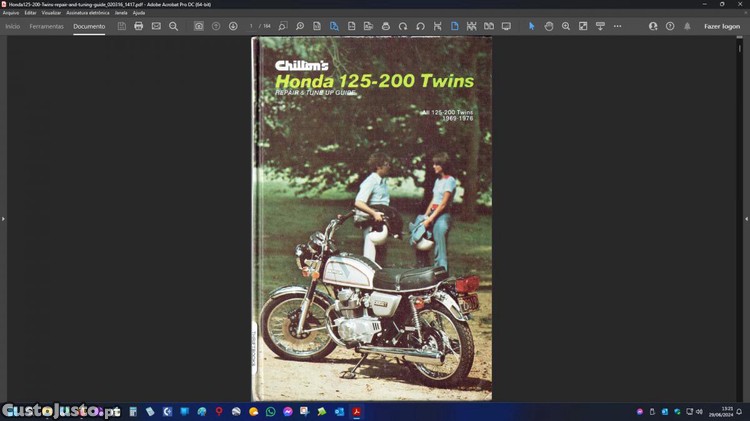The height and width of the screenshot is (421, 750).
Task: Open the three-dots more tools menu
Action: click(617, 26)
